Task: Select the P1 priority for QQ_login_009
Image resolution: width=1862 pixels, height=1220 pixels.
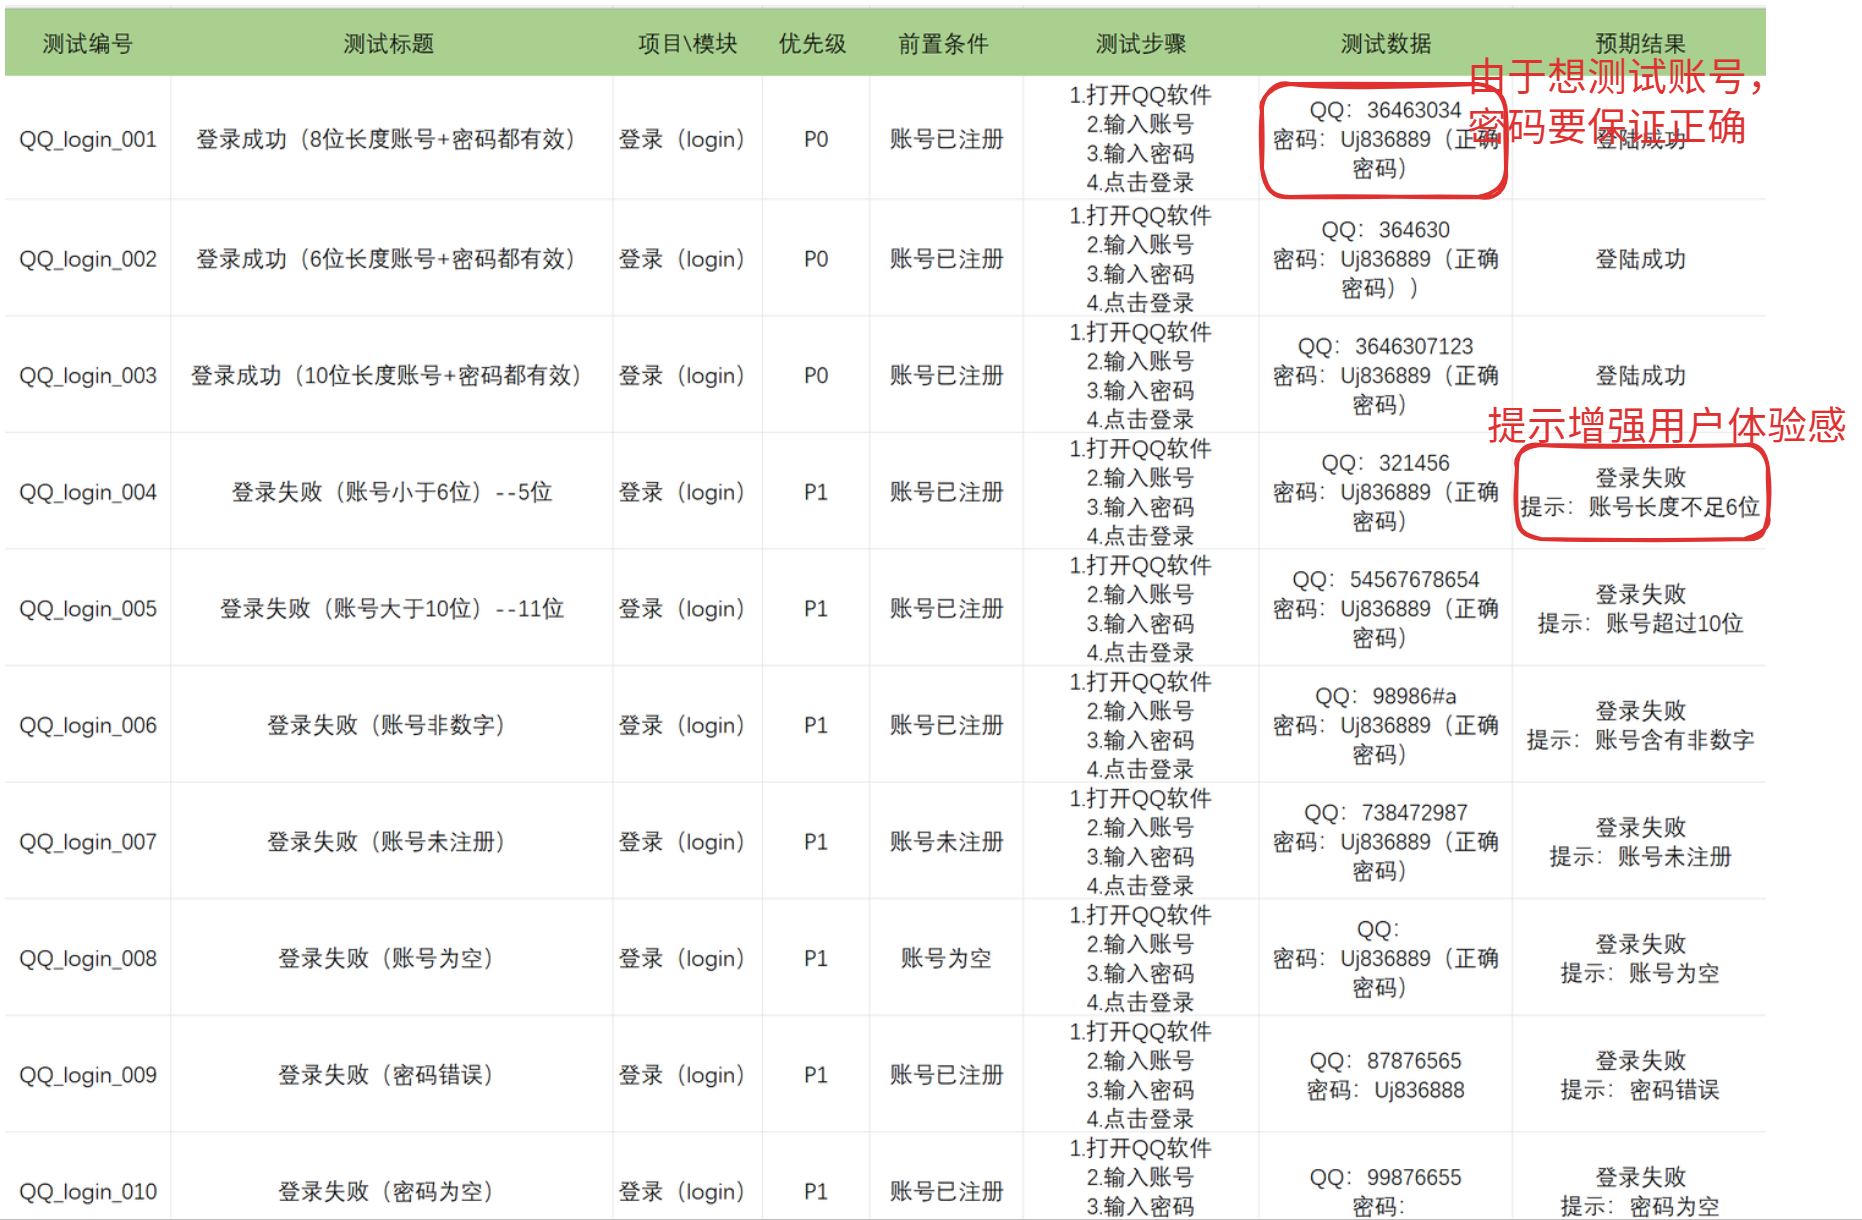Action: [x=816, y=1075]
